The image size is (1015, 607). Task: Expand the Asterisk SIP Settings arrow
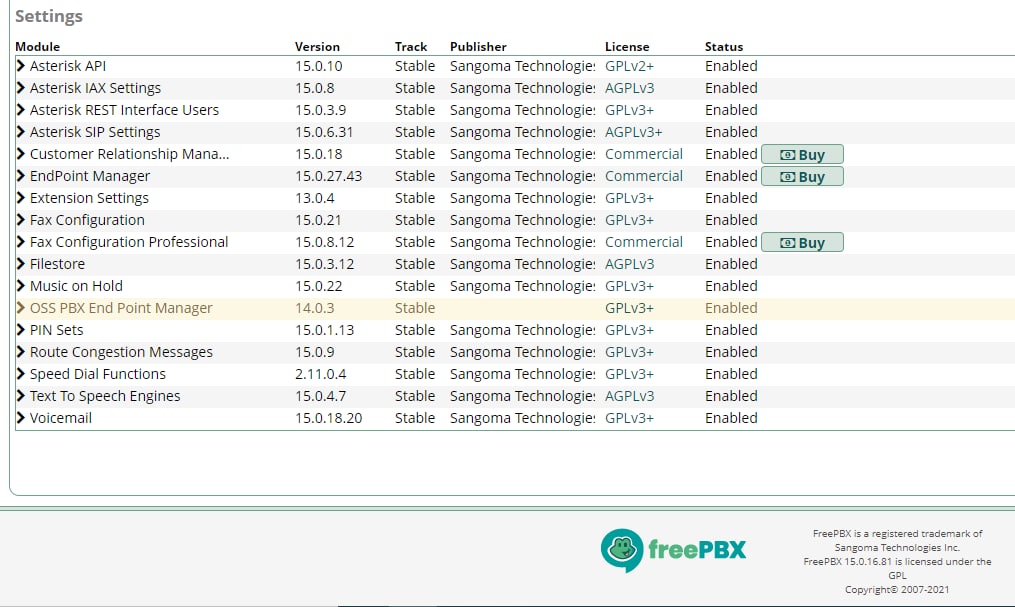[21, 132]
